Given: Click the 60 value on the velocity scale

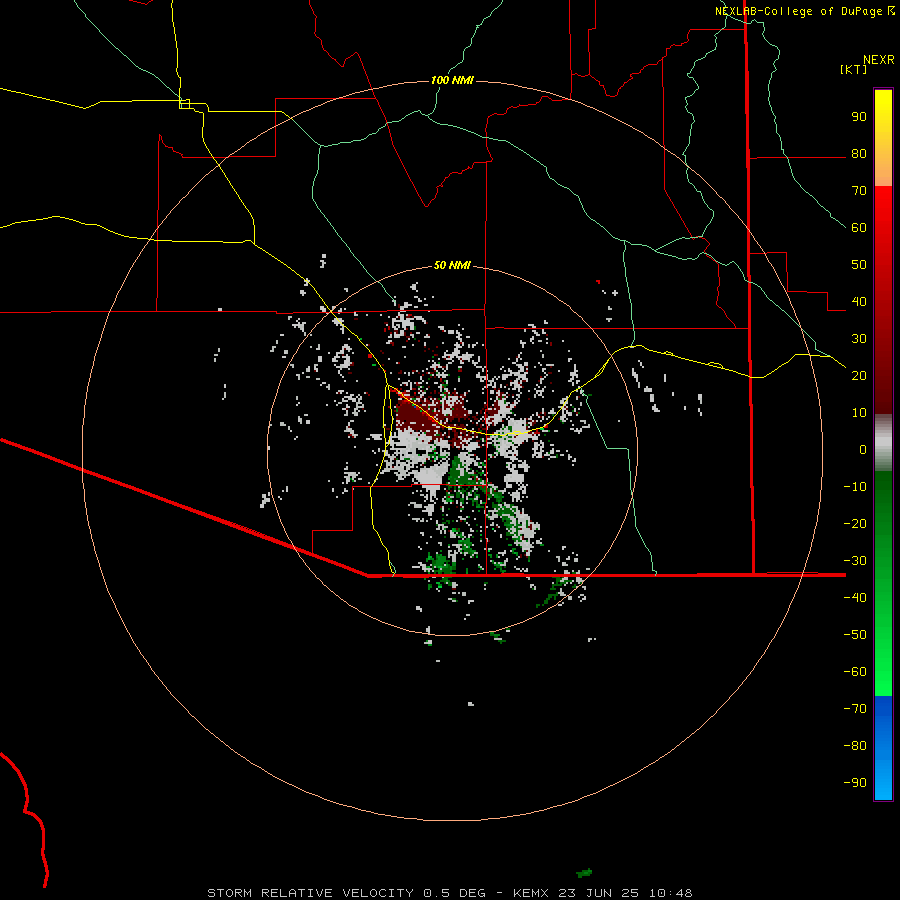Looking at the screenshot, I should tap(859, 228).
